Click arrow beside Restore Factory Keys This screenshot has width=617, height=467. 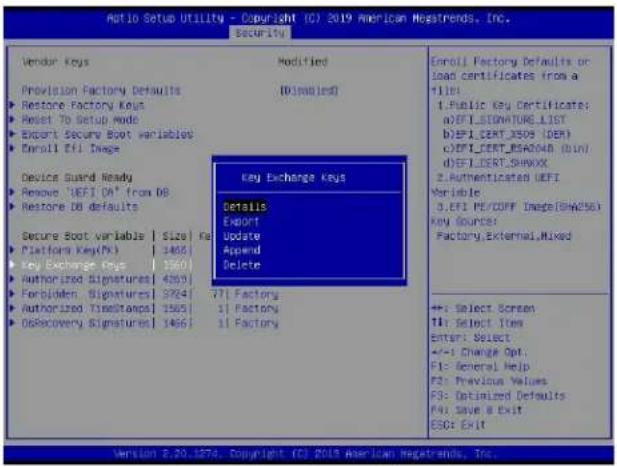coord(12,105)
